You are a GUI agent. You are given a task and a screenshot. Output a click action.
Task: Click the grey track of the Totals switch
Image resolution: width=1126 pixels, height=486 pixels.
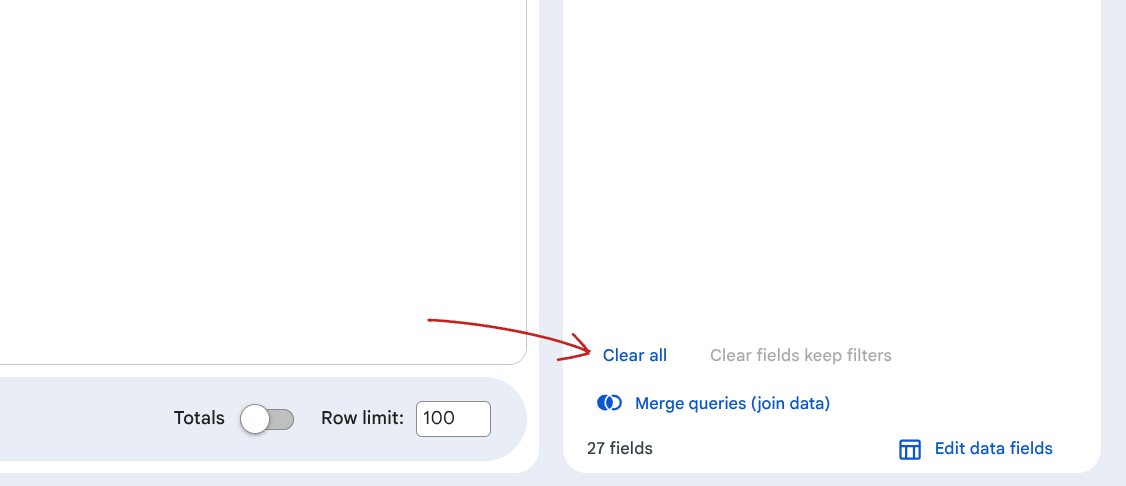click(x=283, y=419)
